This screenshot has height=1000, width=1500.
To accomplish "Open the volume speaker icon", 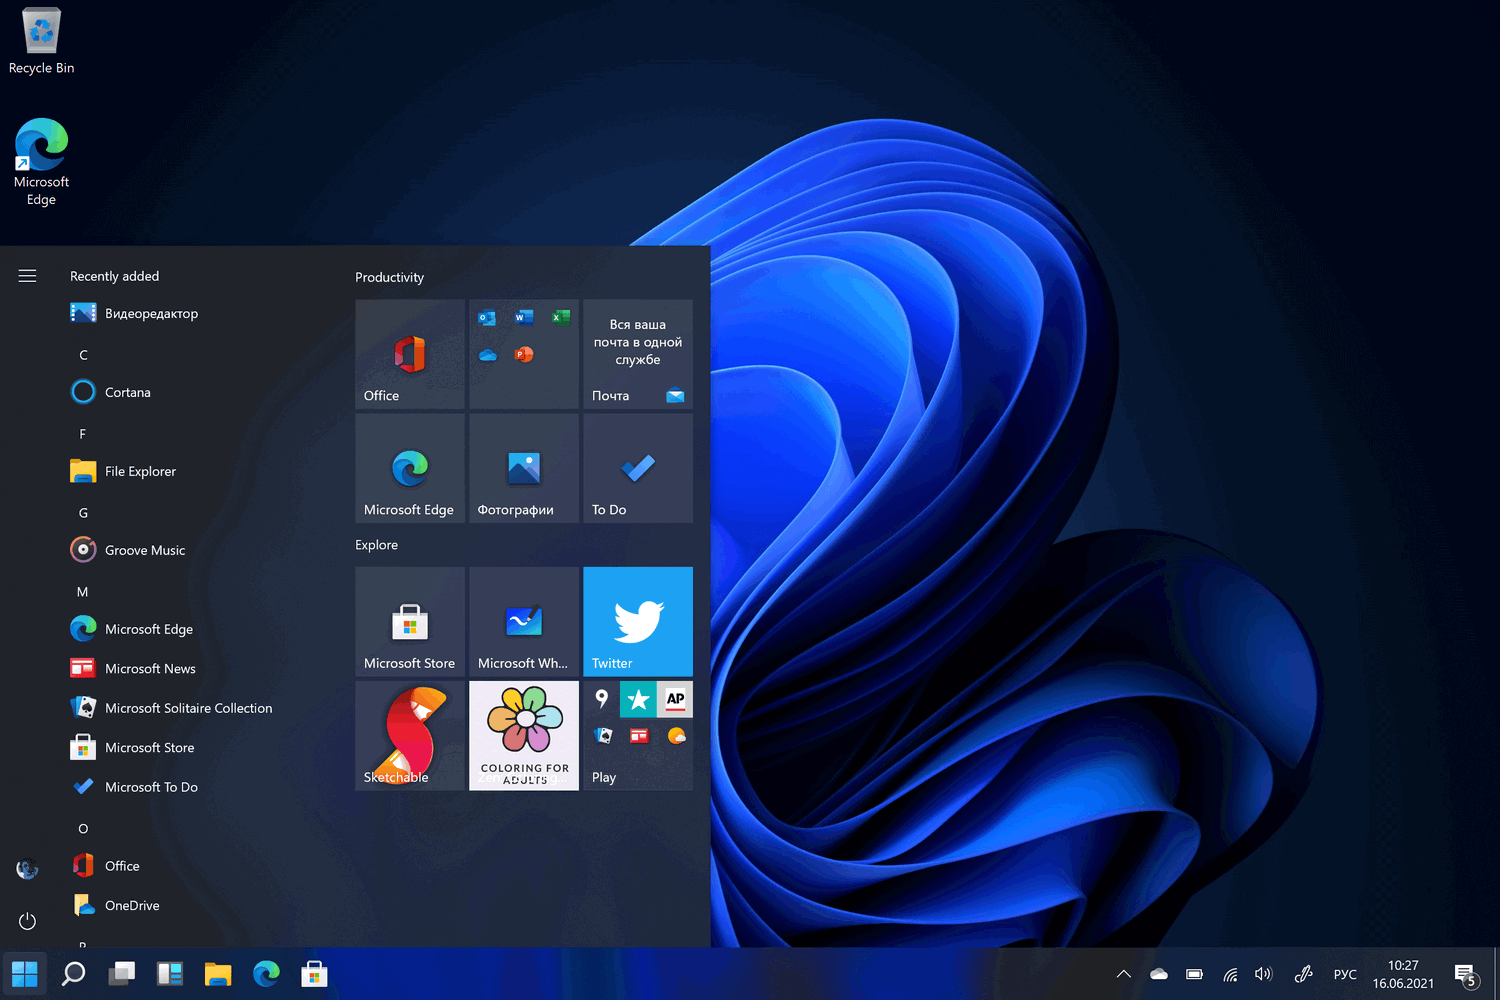I will (1263, 974).
